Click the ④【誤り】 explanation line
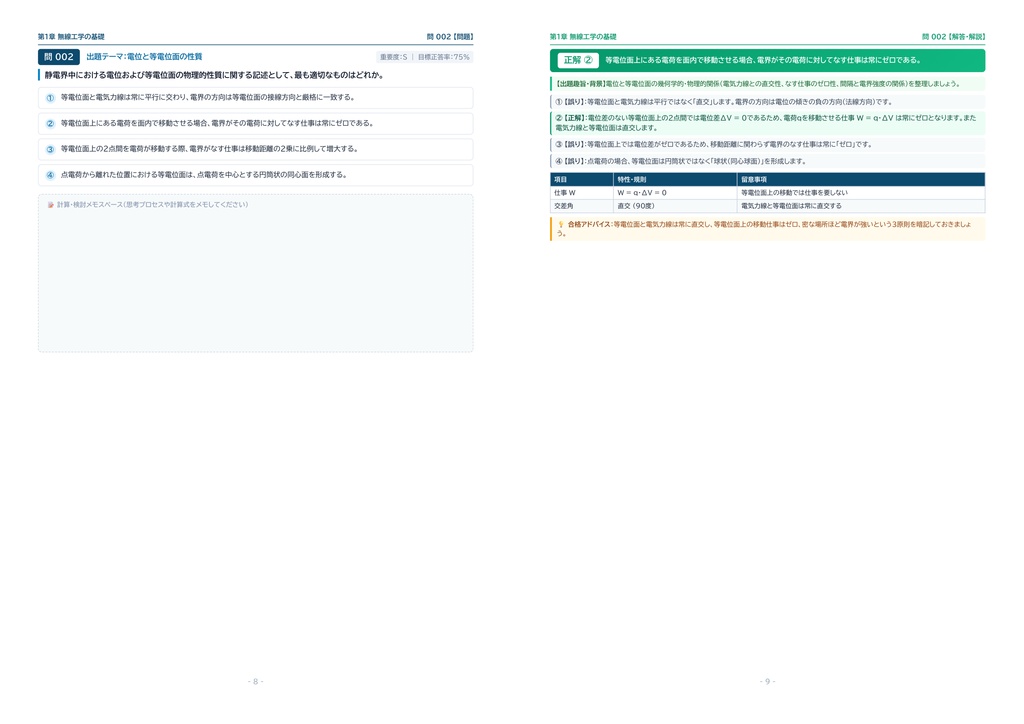The height and width of the screenshot is (724, 1024). click(x=767, y=161)
